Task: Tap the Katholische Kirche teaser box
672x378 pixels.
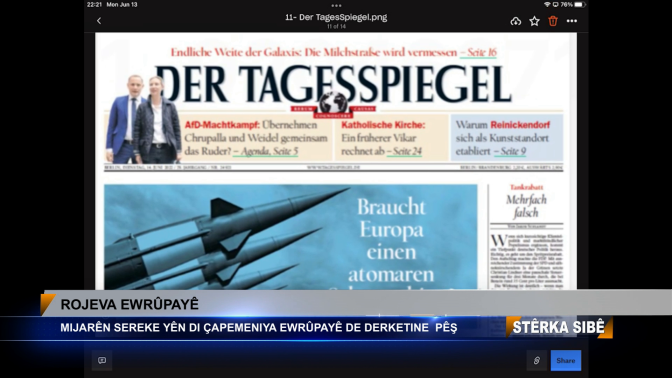Action: click(383, 138)
